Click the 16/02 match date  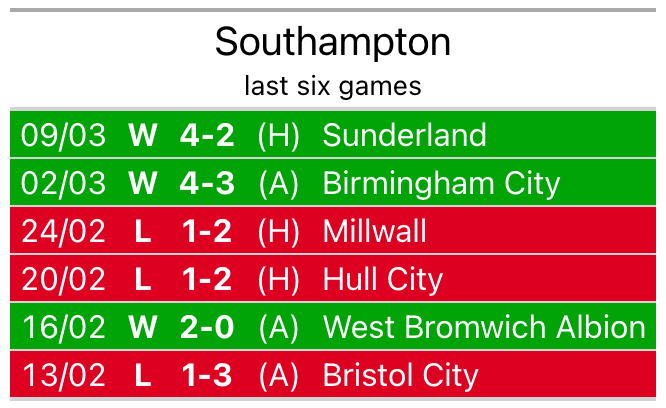click(63, 327)
